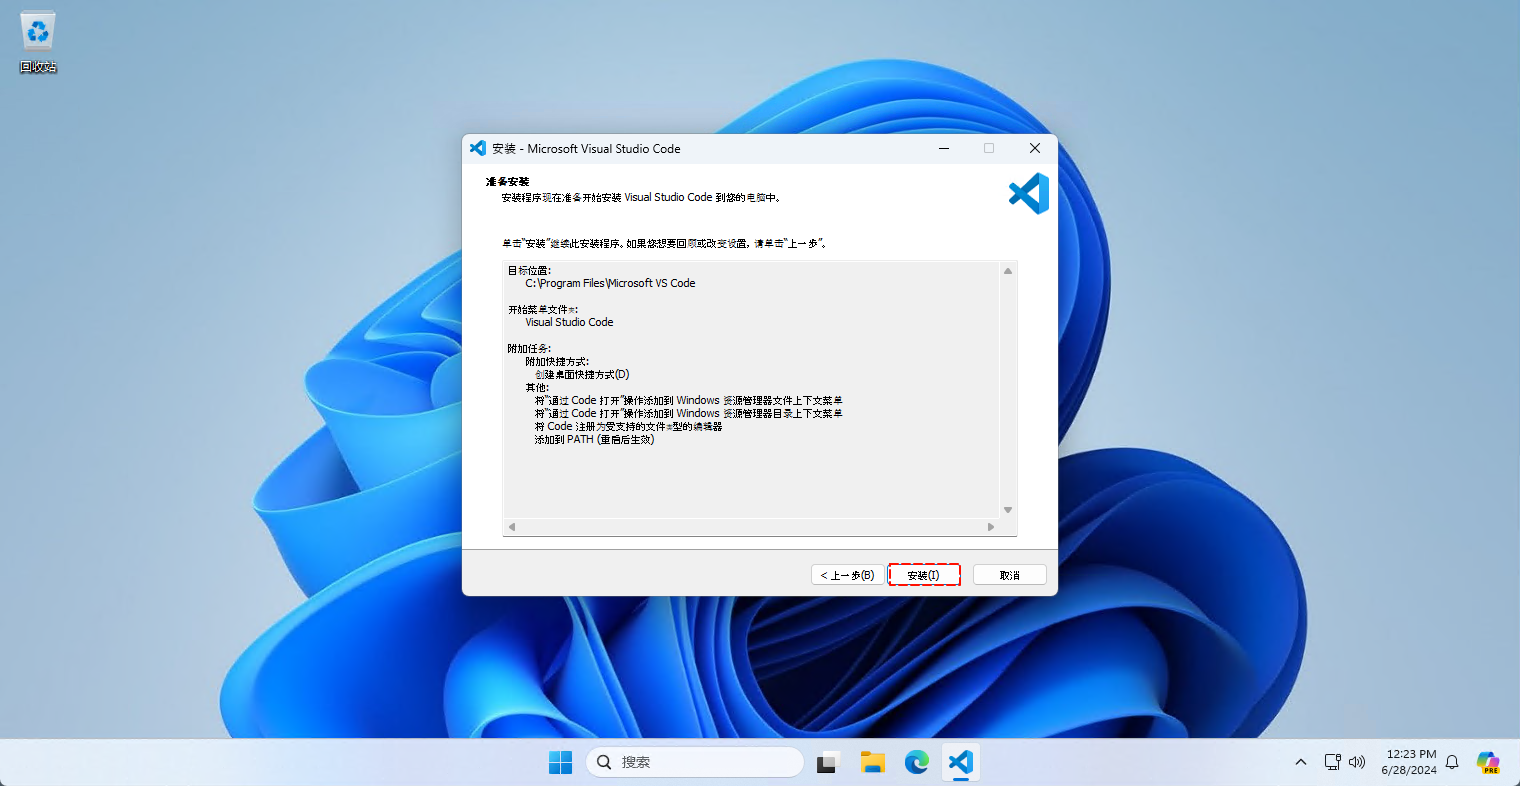Open Task View from the taskbar
Image resolution: width=1520 pixels, height=786 pixels.
(x=828, y=762)
